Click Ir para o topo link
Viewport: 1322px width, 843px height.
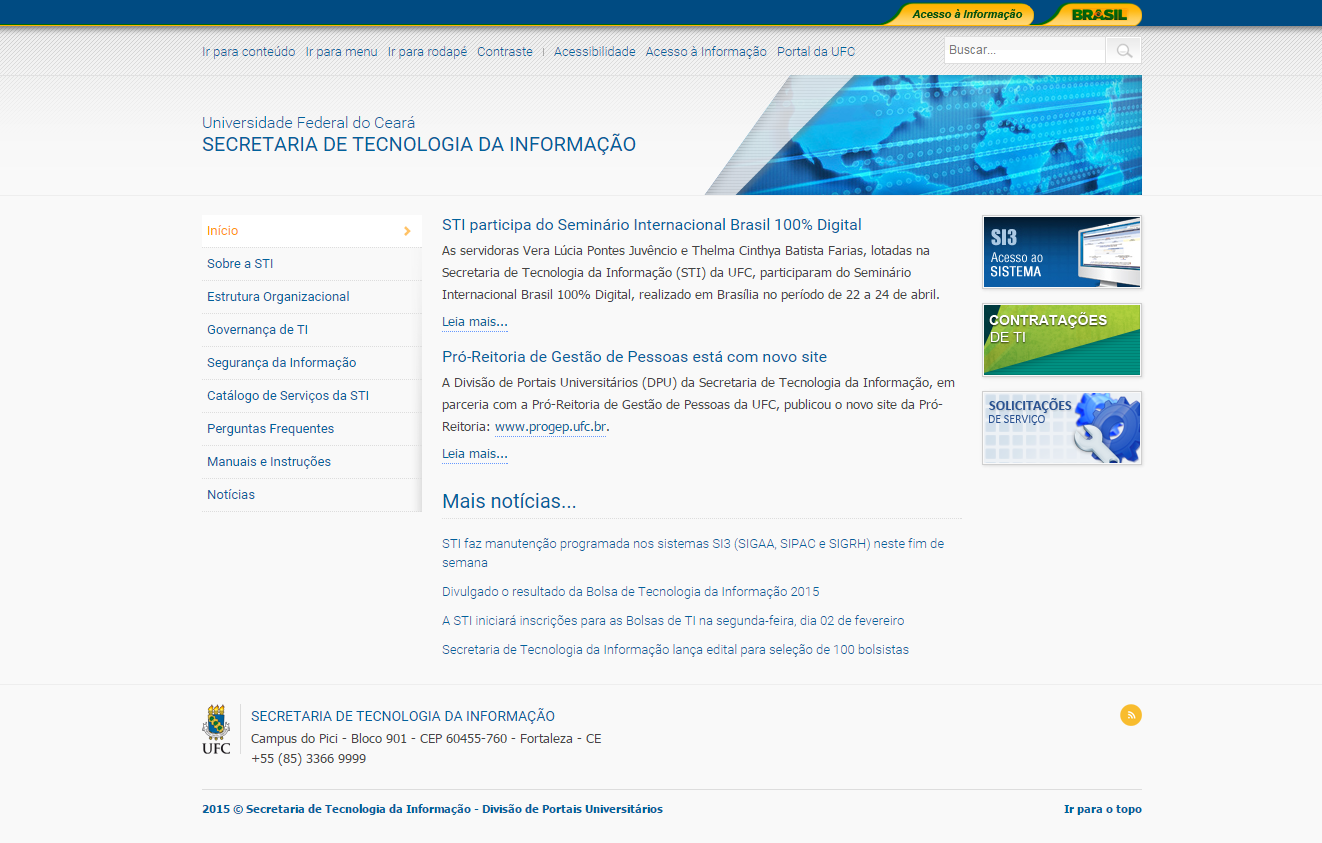(1102, 809)
